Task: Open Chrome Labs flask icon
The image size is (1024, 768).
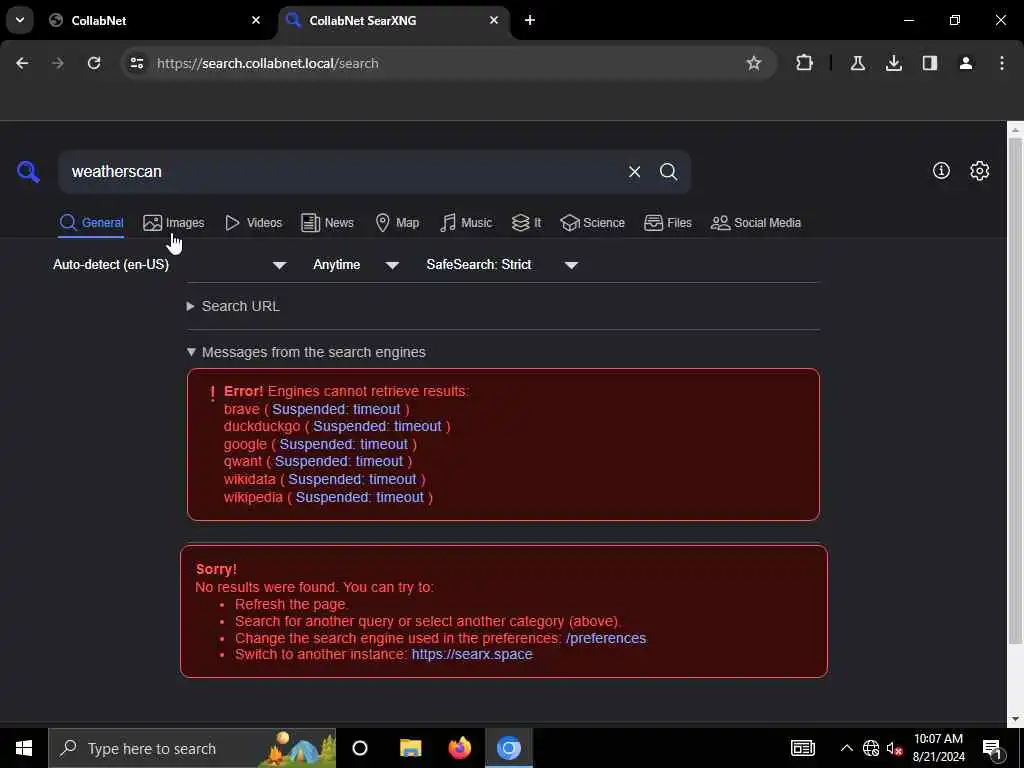Action: coord(857,63)
